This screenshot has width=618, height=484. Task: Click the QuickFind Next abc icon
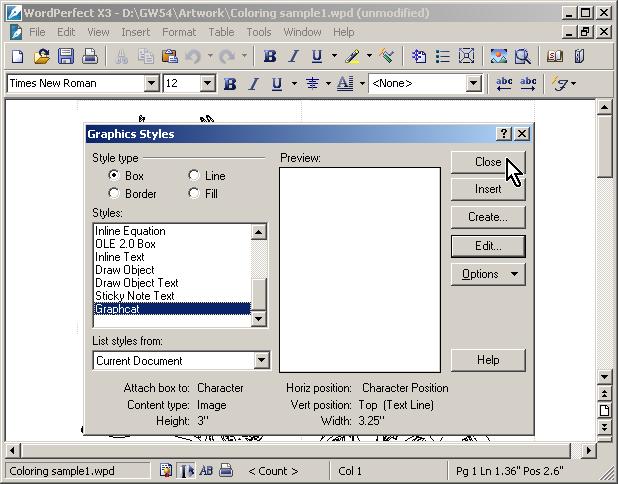pos(528,84)
